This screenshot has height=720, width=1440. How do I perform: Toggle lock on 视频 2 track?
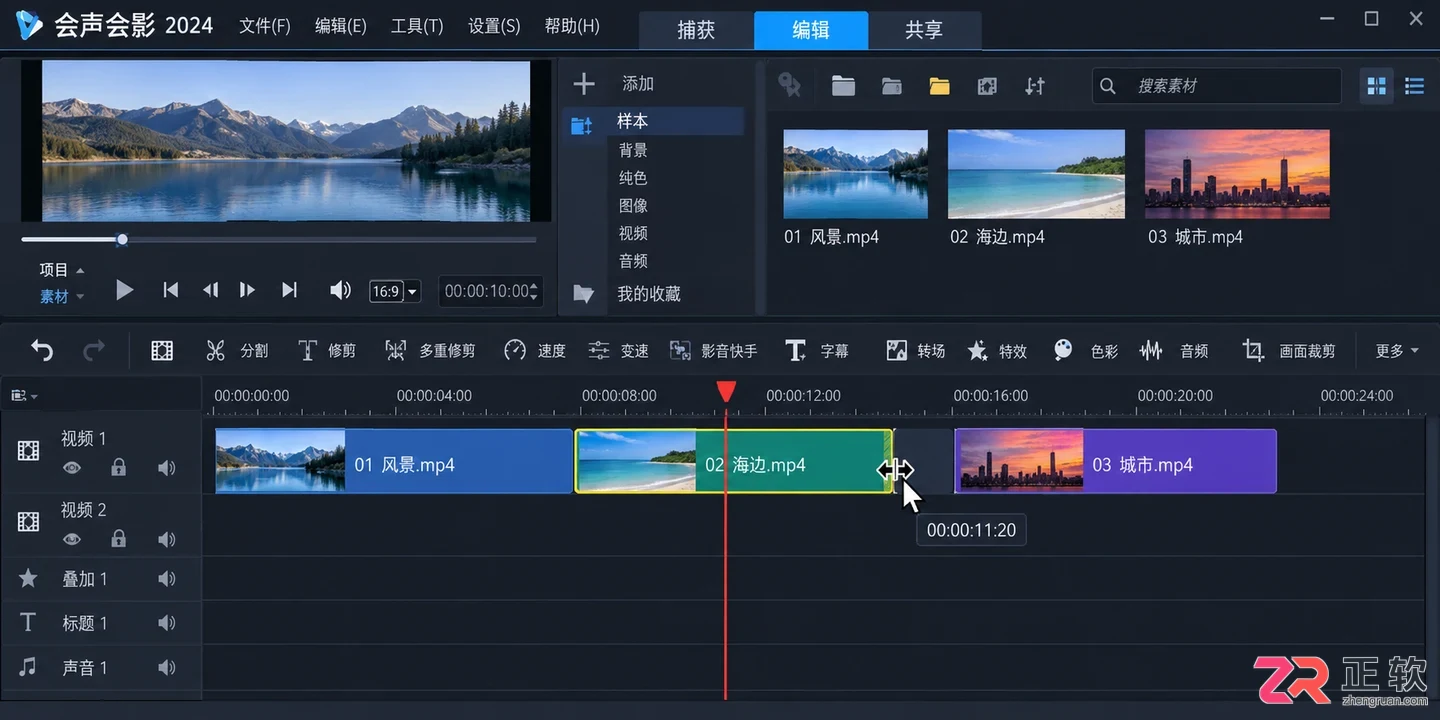point(119,539)
